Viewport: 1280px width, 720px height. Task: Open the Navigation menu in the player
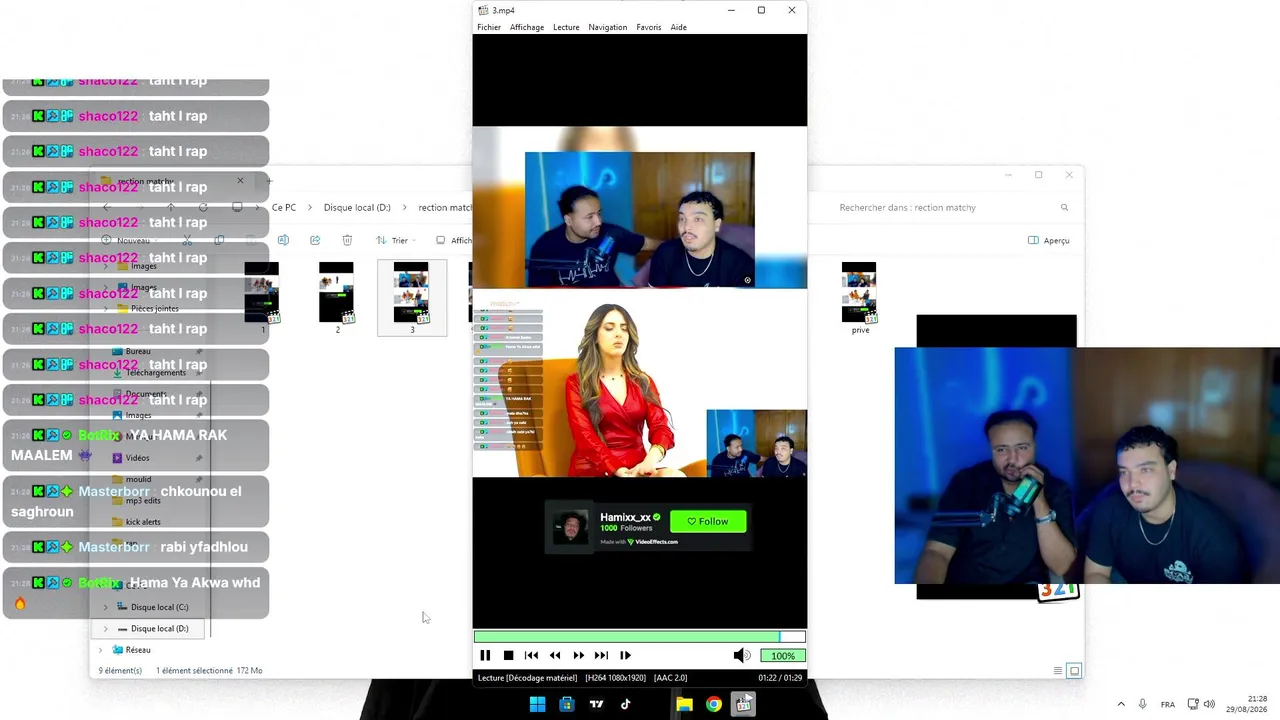pyautogui.click(x=608, y=27)
